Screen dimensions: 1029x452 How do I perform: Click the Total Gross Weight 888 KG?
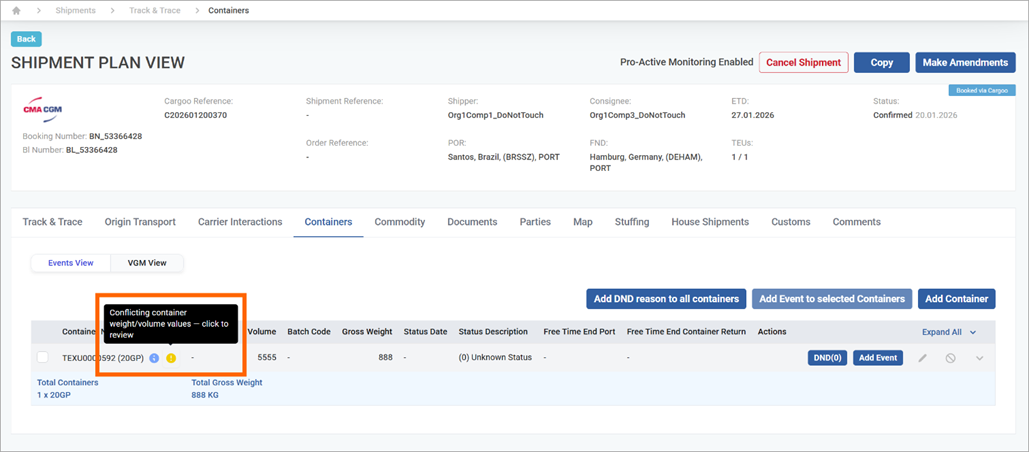click(x=205, y=396)
